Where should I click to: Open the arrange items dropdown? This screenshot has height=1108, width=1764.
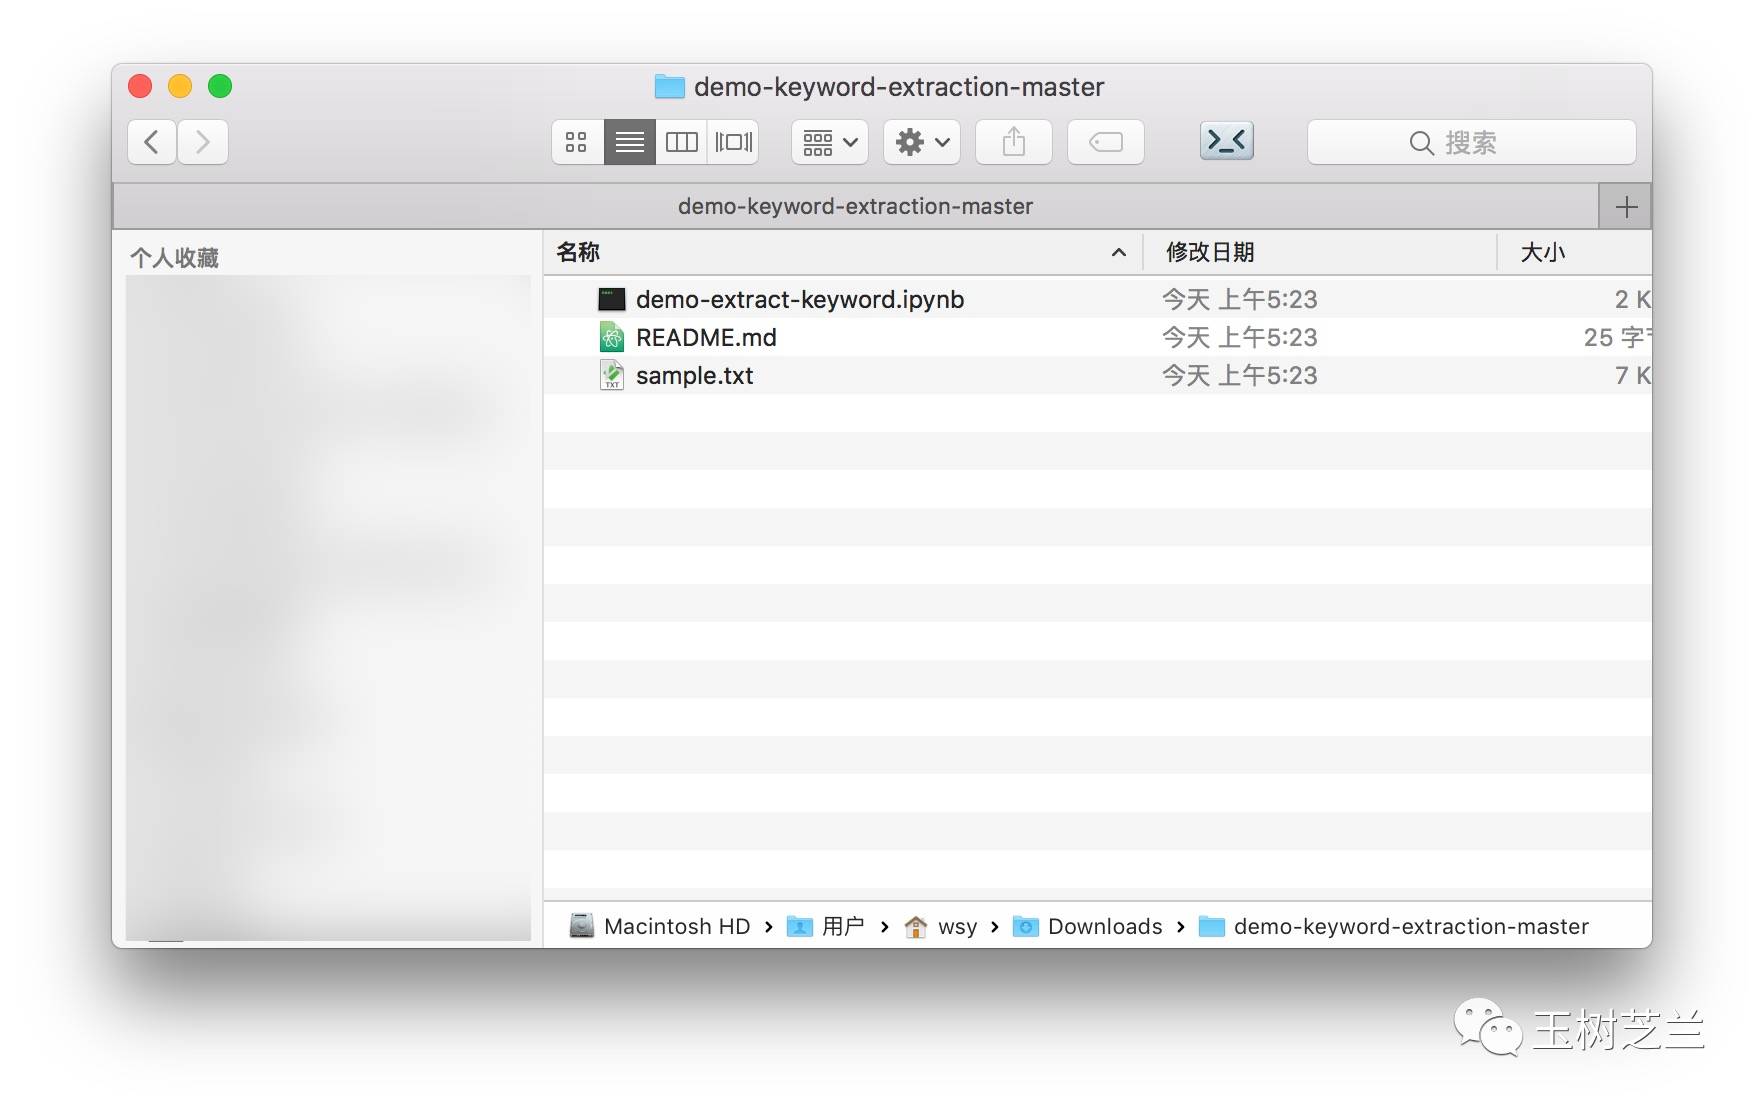tap(830, 142)
